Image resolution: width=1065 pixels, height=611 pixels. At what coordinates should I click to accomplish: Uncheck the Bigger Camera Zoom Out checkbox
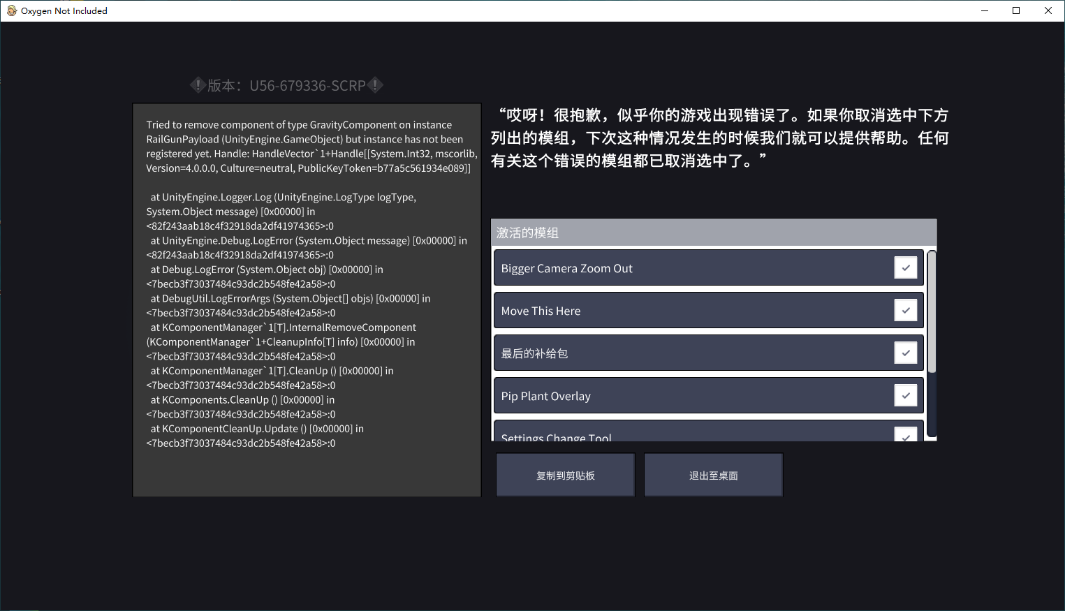[x=905, y=268]
